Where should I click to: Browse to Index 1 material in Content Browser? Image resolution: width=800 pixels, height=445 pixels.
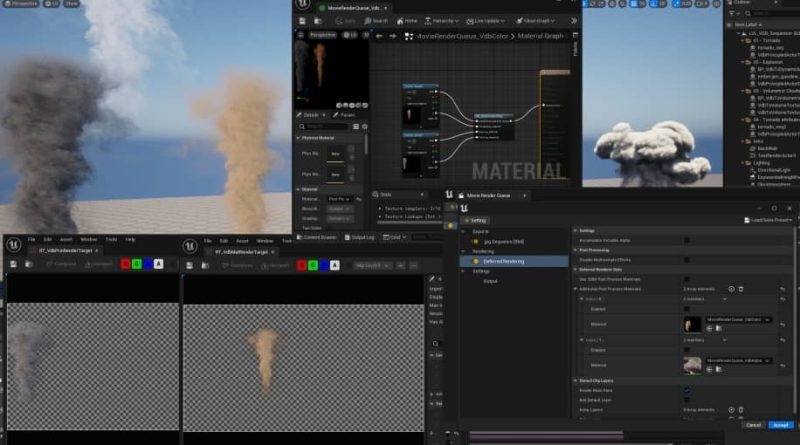tap(718, 369)
